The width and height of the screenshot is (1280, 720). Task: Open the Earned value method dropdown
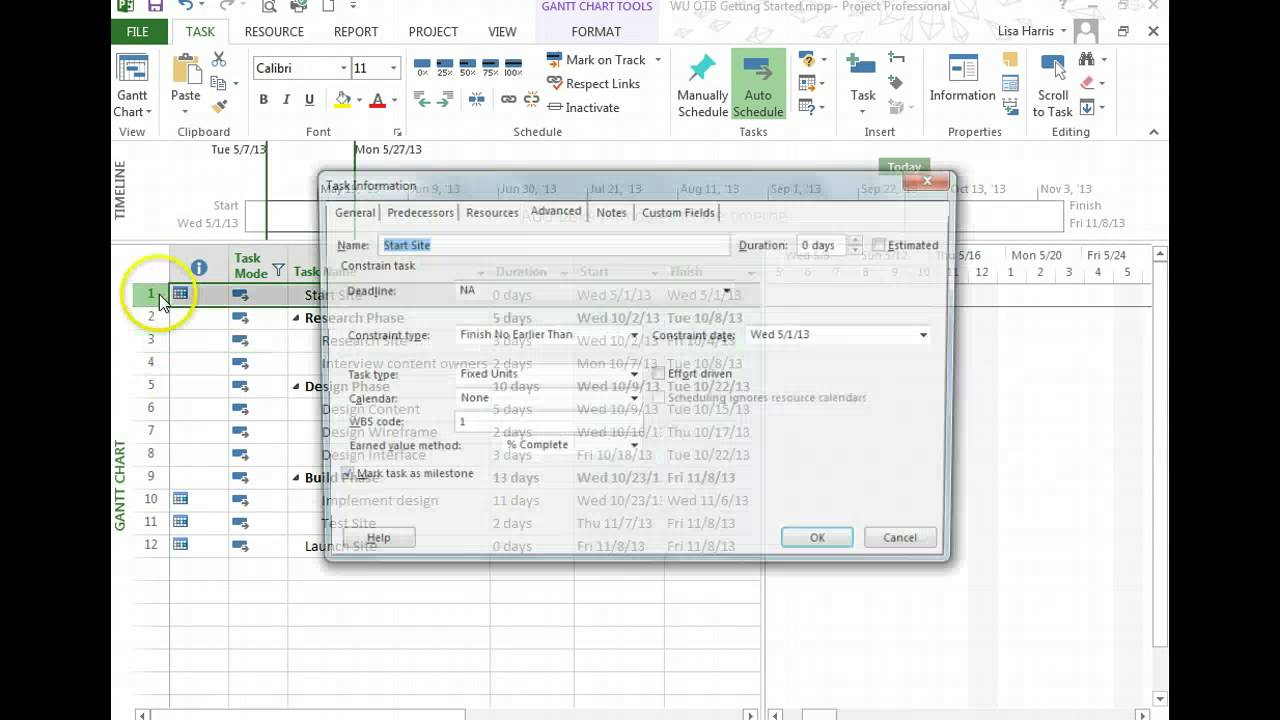[634, 445]
